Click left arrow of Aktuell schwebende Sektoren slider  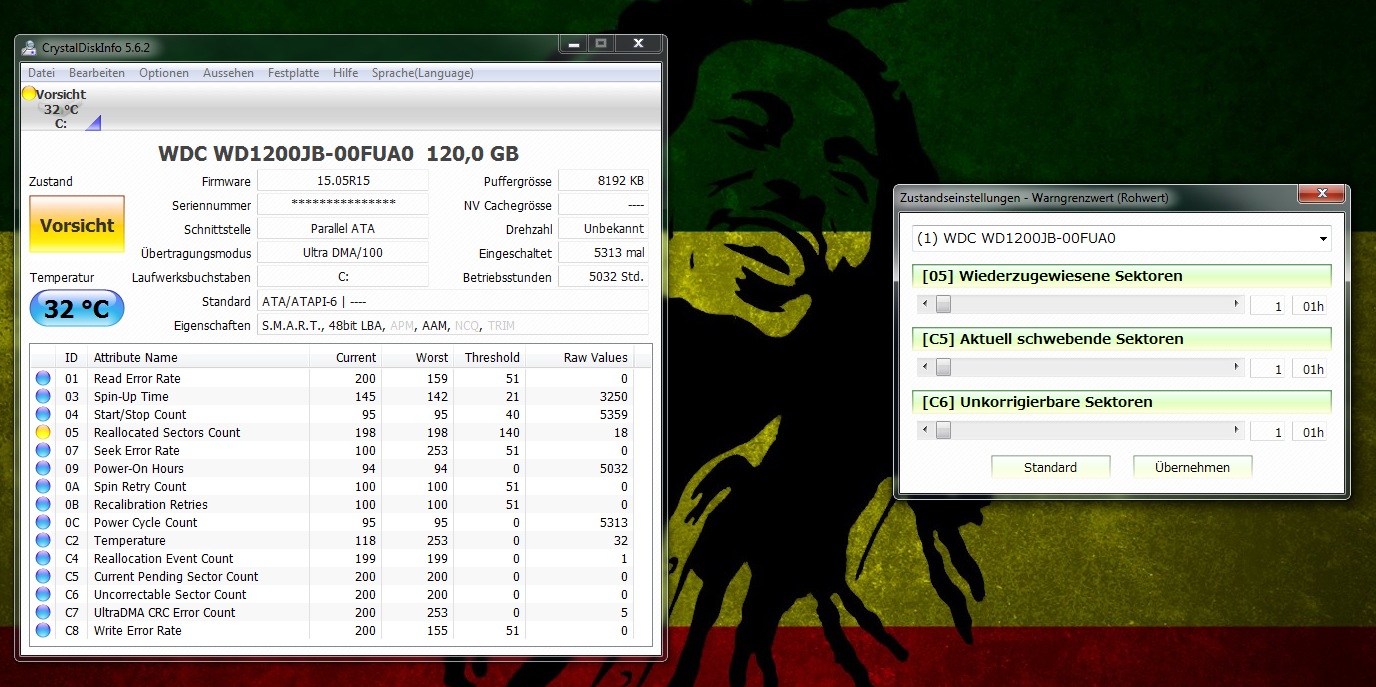923,368
